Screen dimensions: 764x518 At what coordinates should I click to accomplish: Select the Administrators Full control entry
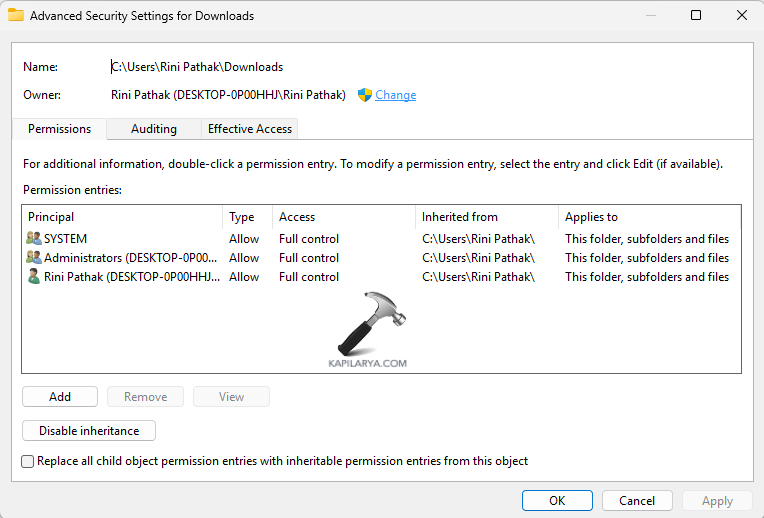pos(308,258)
